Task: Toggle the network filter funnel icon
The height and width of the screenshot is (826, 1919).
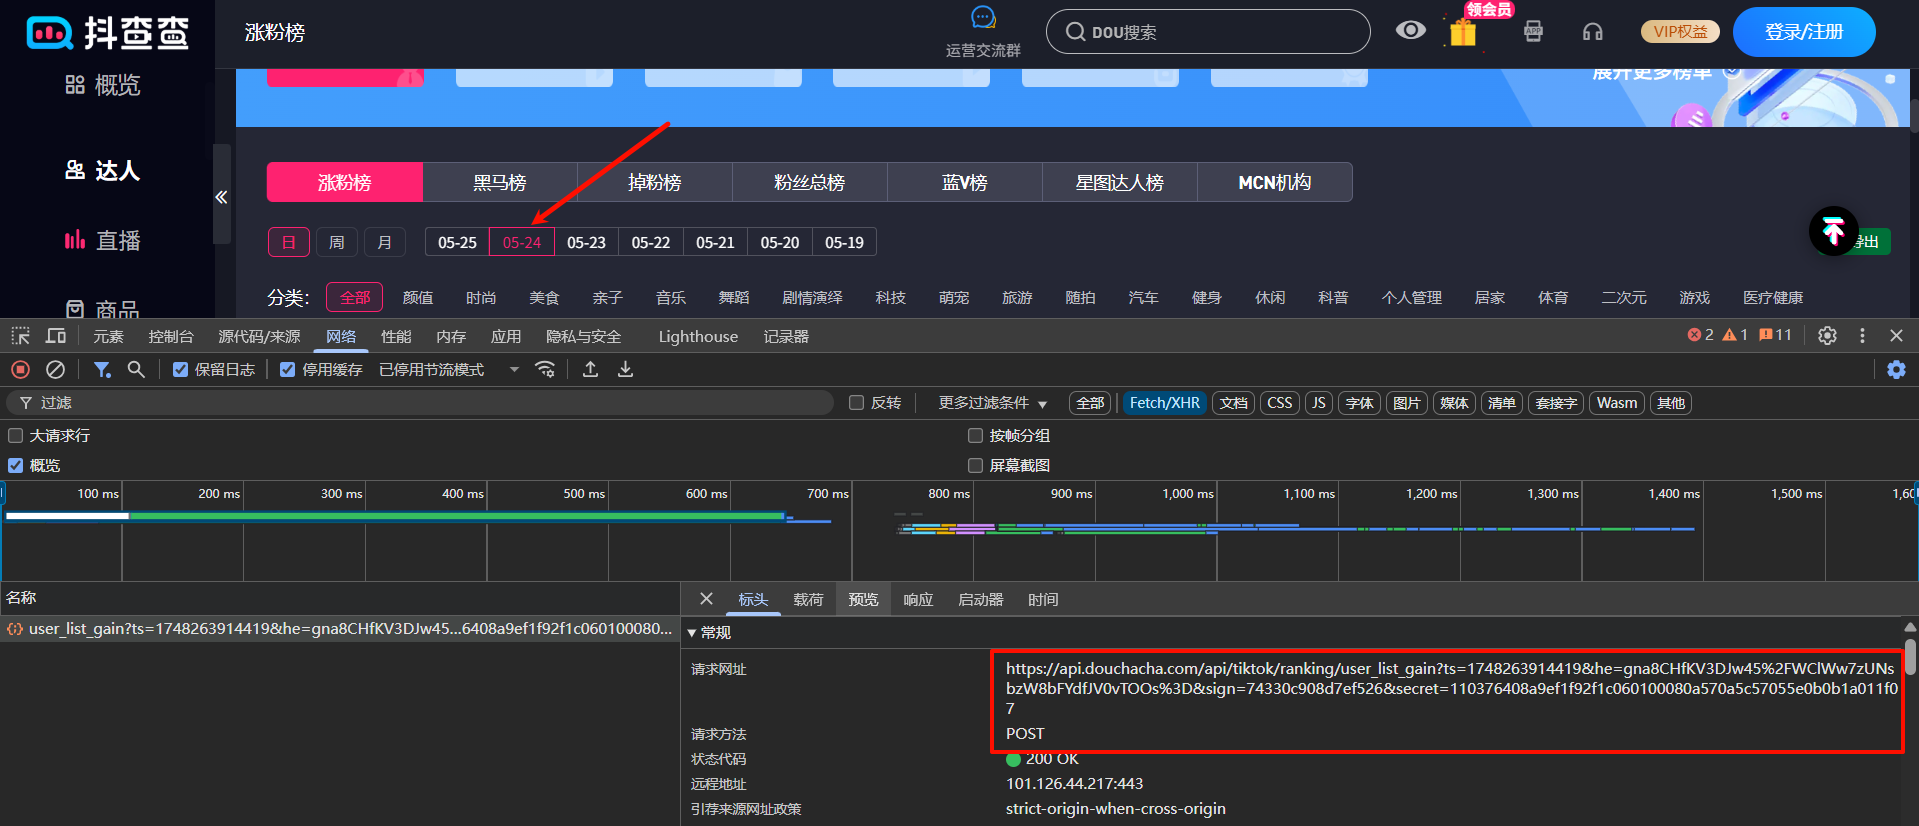Action: coord(102,369)
